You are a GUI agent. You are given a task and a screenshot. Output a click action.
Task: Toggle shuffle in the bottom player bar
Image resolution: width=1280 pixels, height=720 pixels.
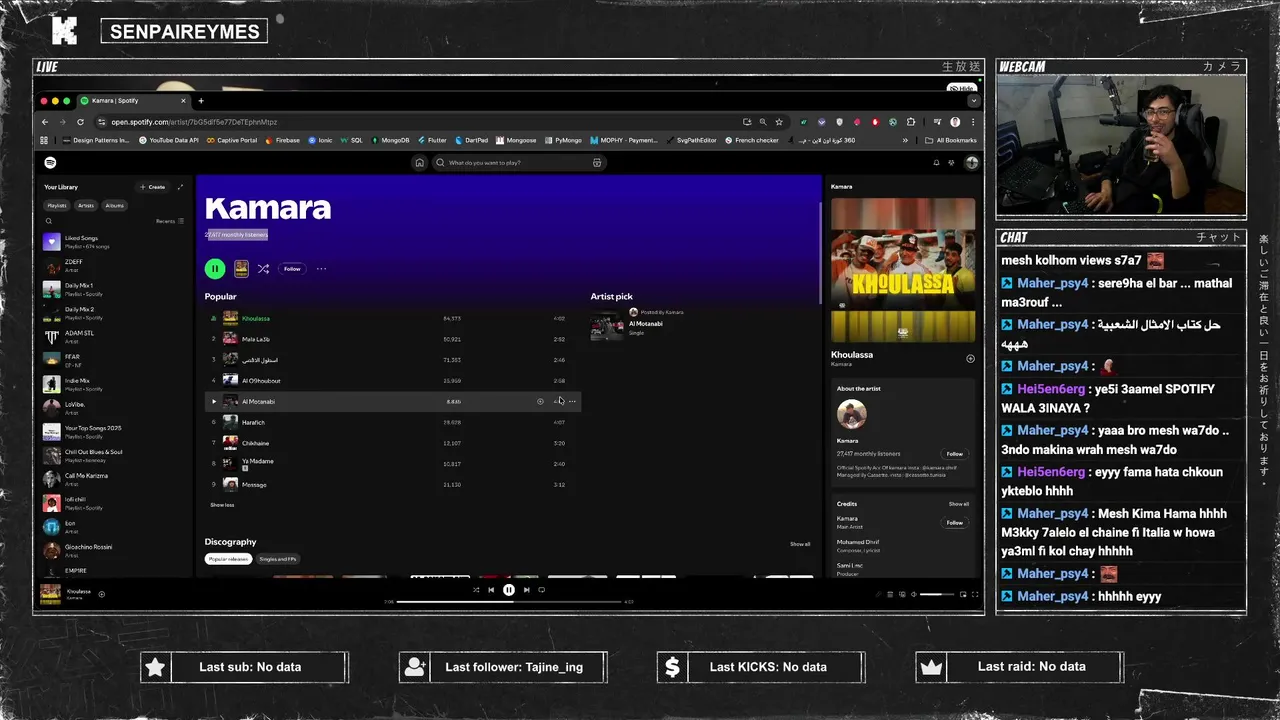point(476,590)
